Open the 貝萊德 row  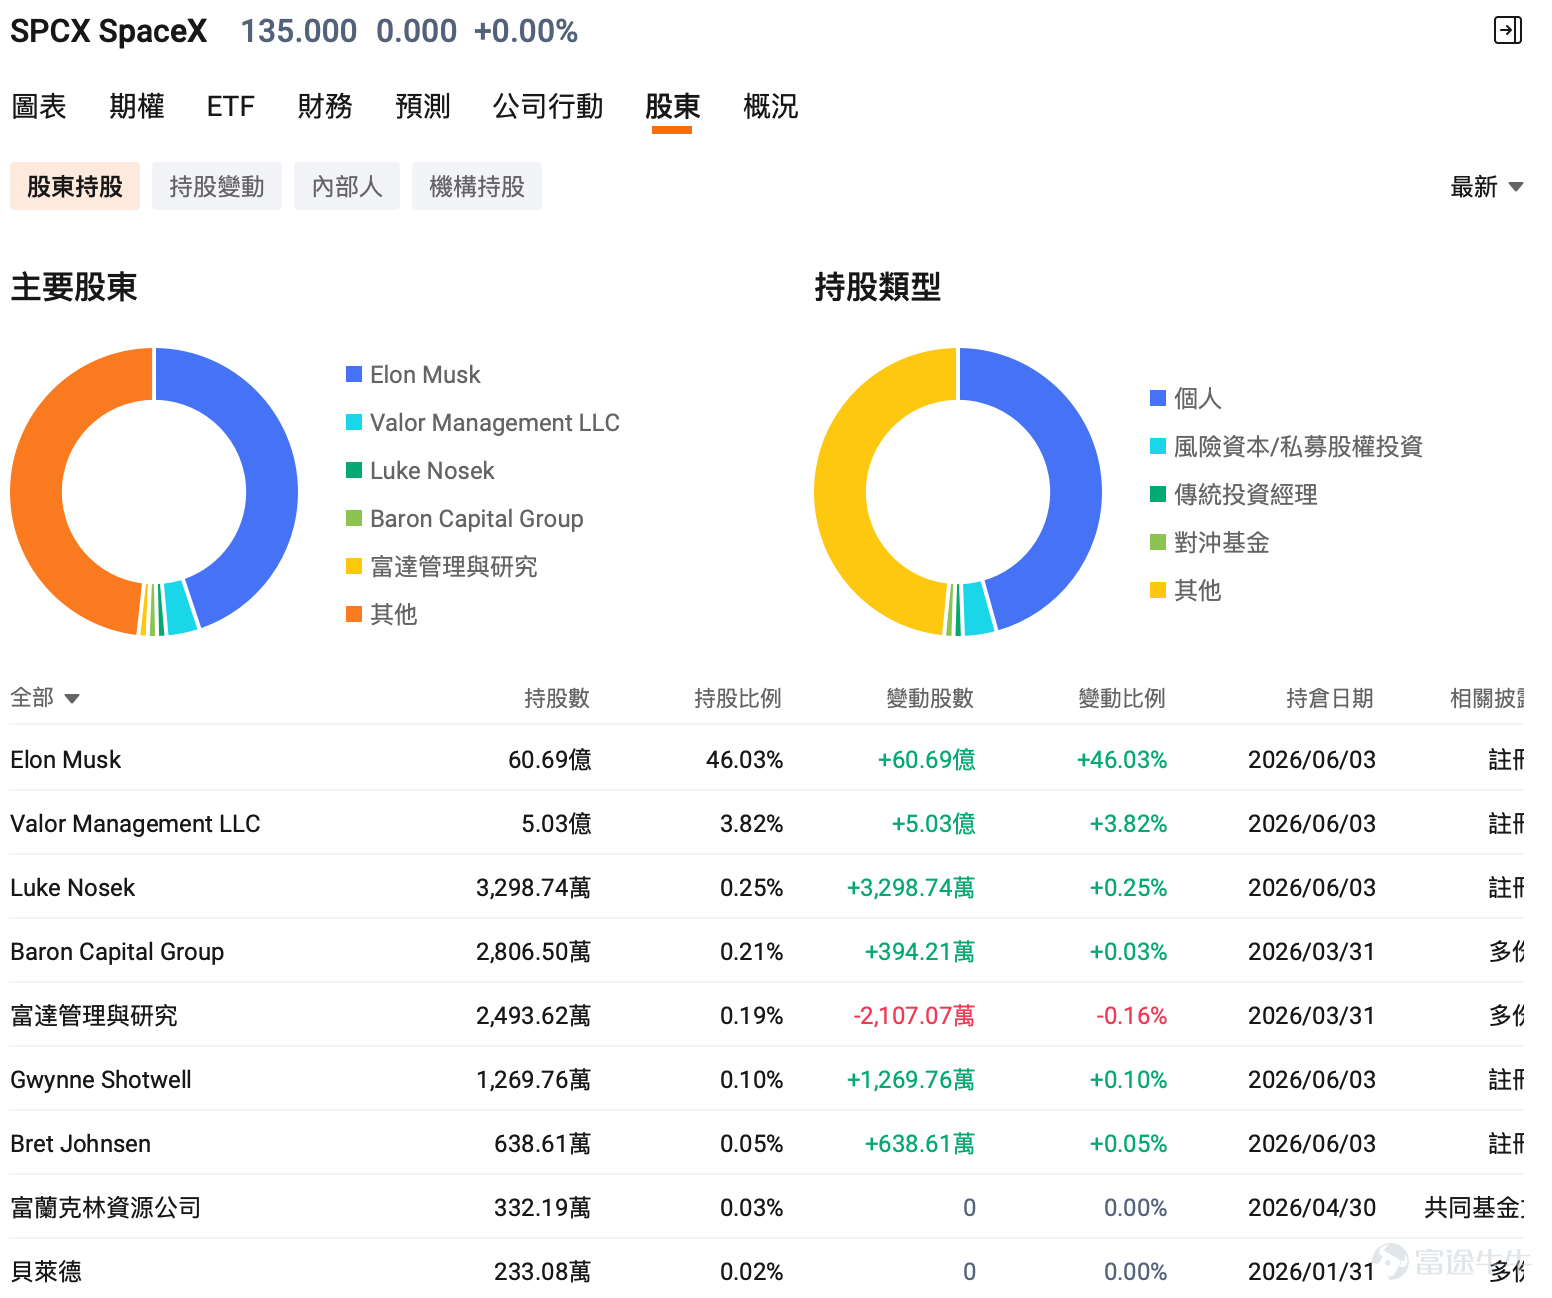click(x=767, y=1271)
